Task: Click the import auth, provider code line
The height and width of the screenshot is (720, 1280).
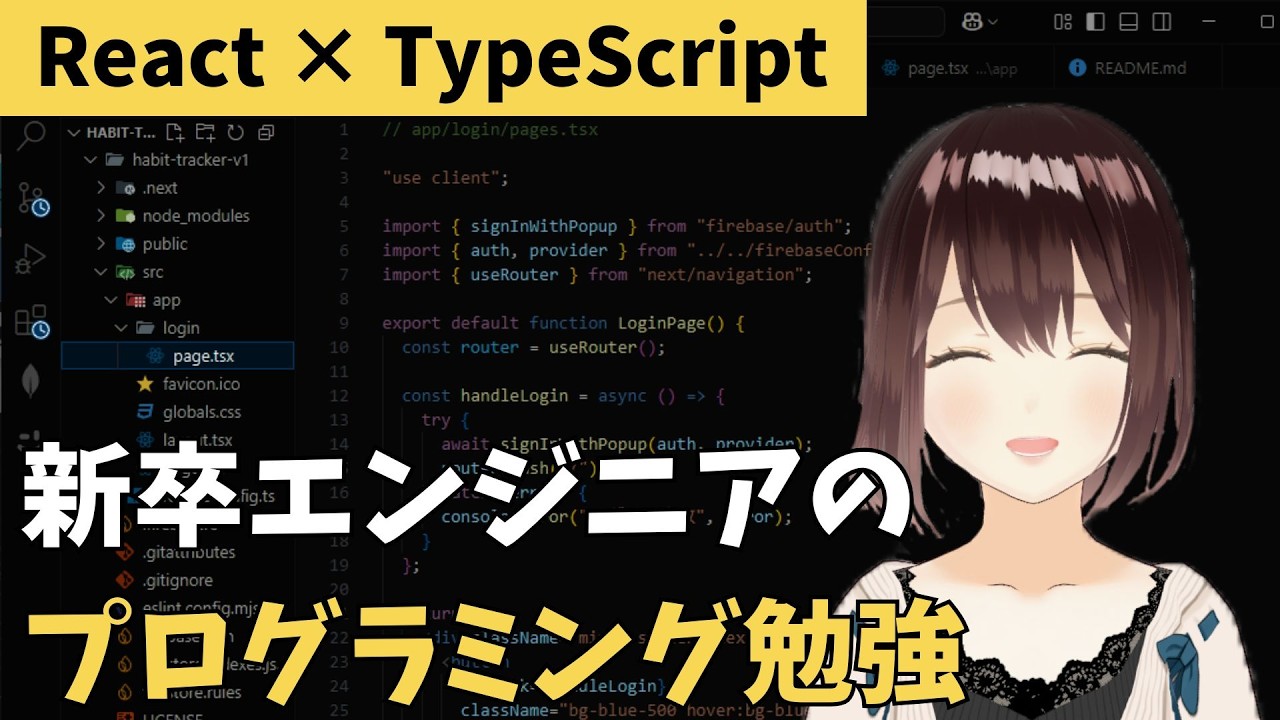Action: point(627,250)
